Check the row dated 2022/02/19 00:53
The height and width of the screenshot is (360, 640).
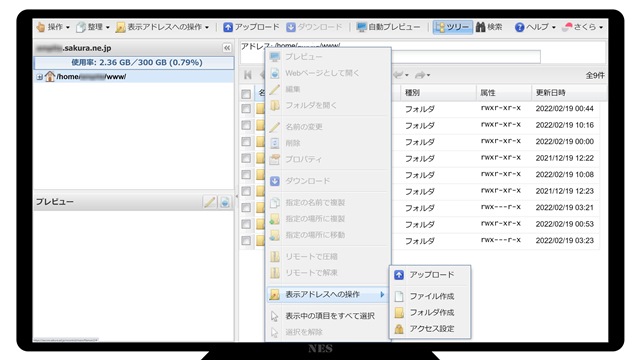point(246,224)
